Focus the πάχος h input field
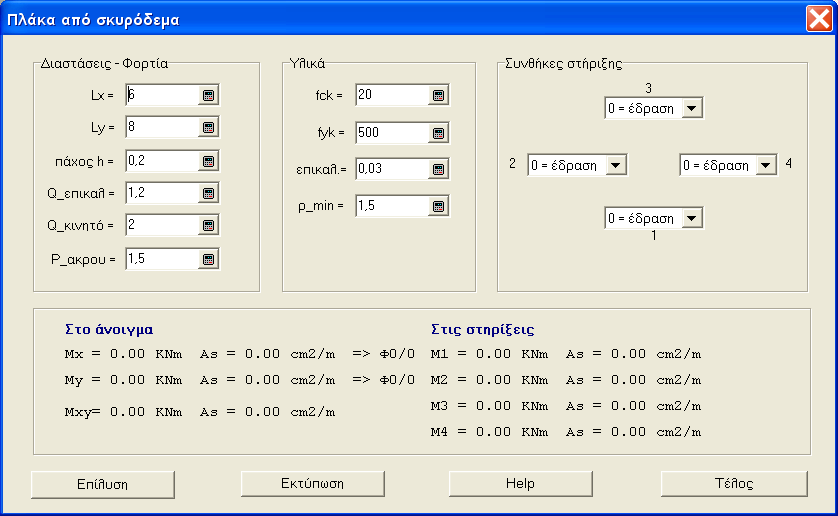This screenshot has height=516, width=838. coord(162,161)
